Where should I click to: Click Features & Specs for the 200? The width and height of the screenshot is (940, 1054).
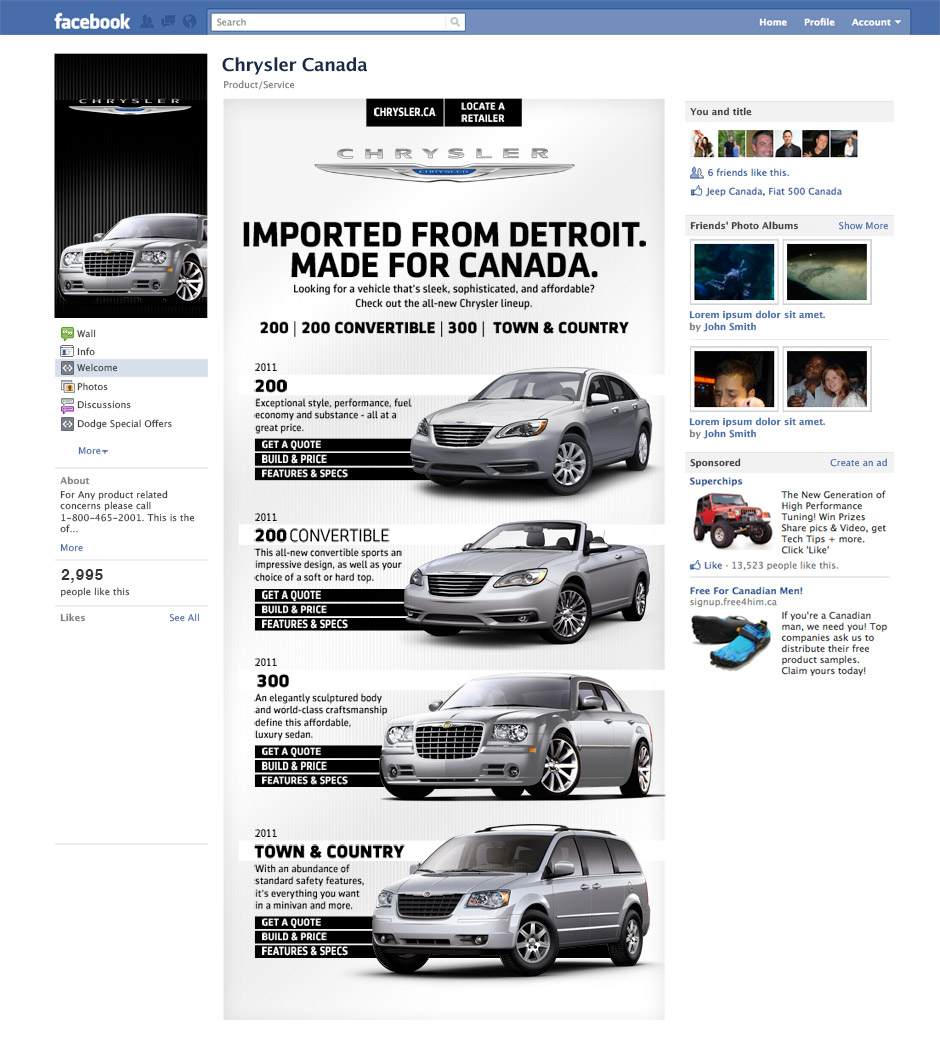coord(332,474)
